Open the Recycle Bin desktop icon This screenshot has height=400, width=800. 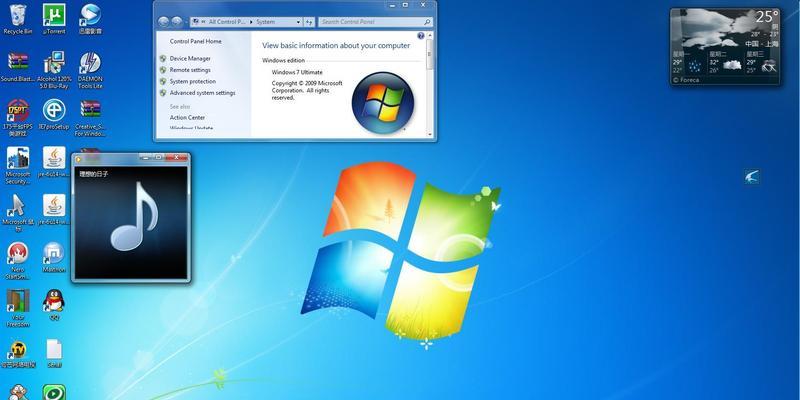(18, 19)
